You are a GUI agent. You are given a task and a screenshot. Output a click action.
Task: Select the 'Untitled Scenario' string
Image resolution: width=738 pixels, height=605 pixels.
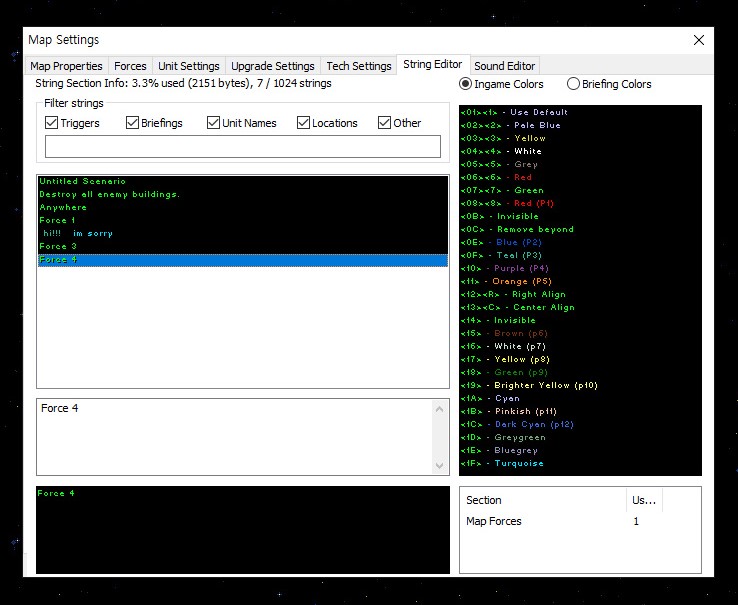243,181
